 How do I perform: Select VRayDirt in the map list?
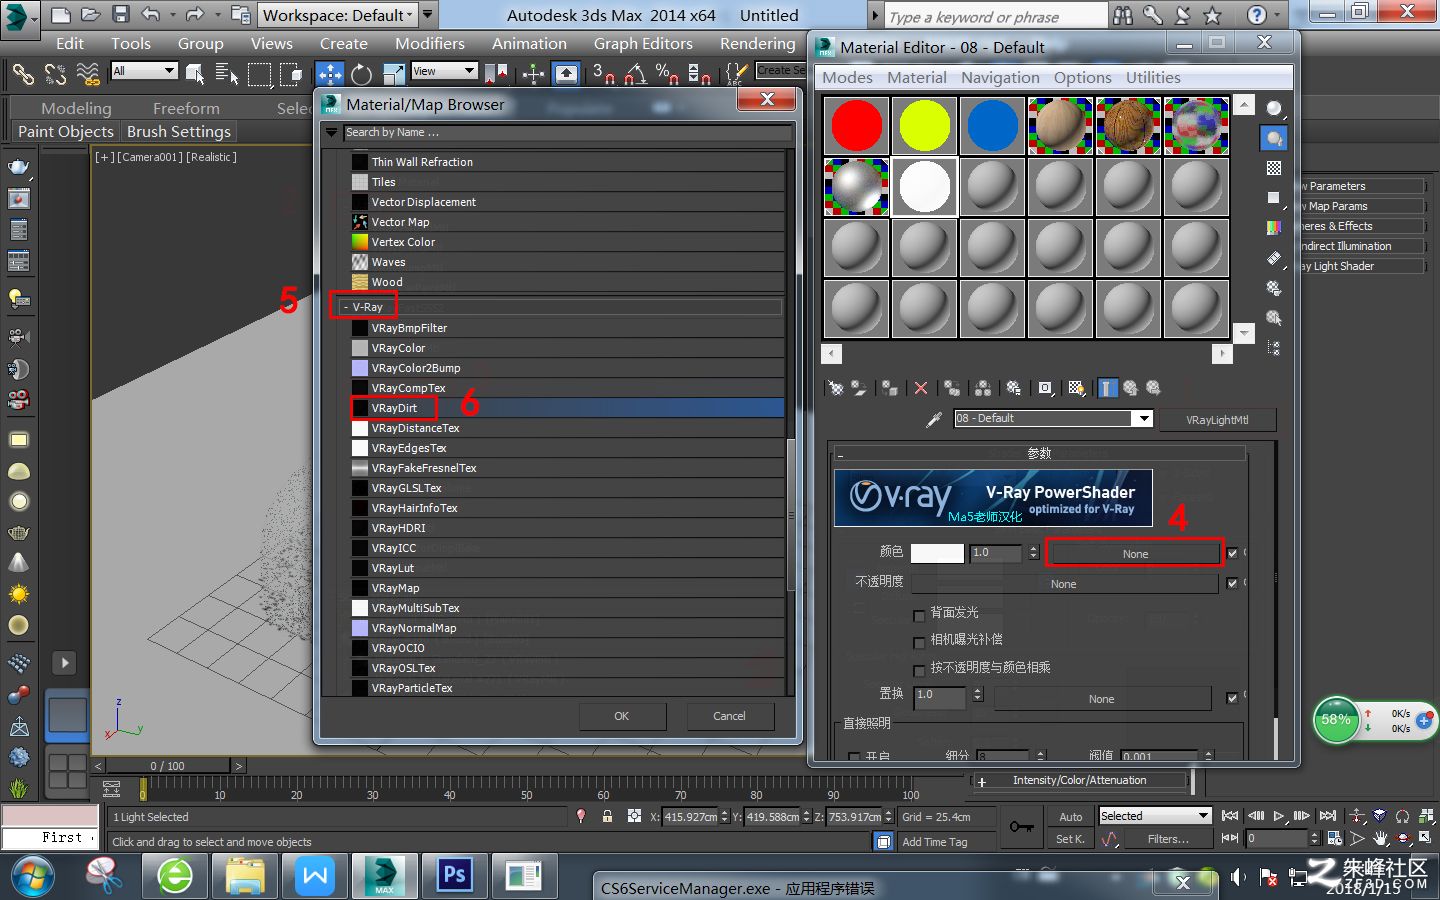(568, 408)
